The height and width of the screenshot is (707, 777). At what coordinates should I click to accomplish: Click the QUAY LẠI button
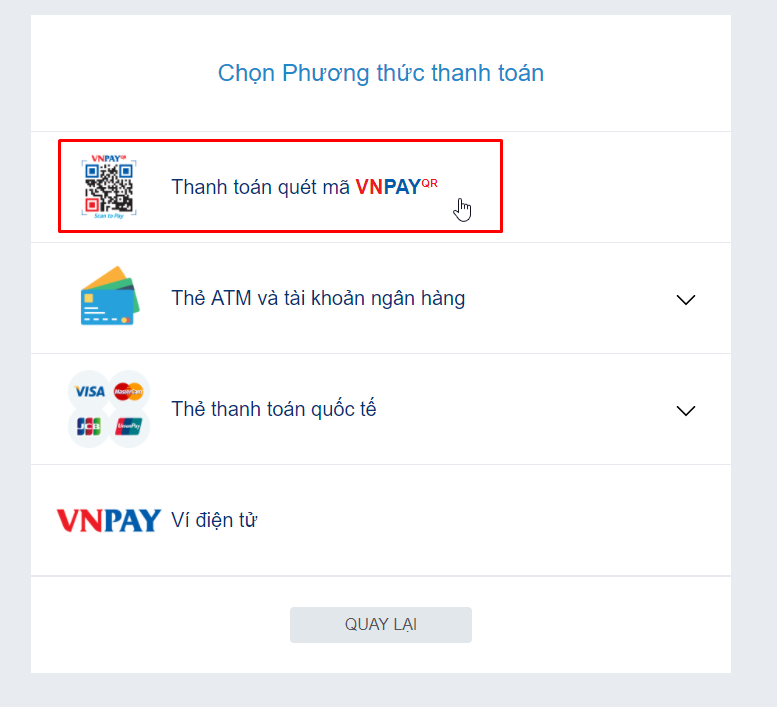click(x=381, y=625)
